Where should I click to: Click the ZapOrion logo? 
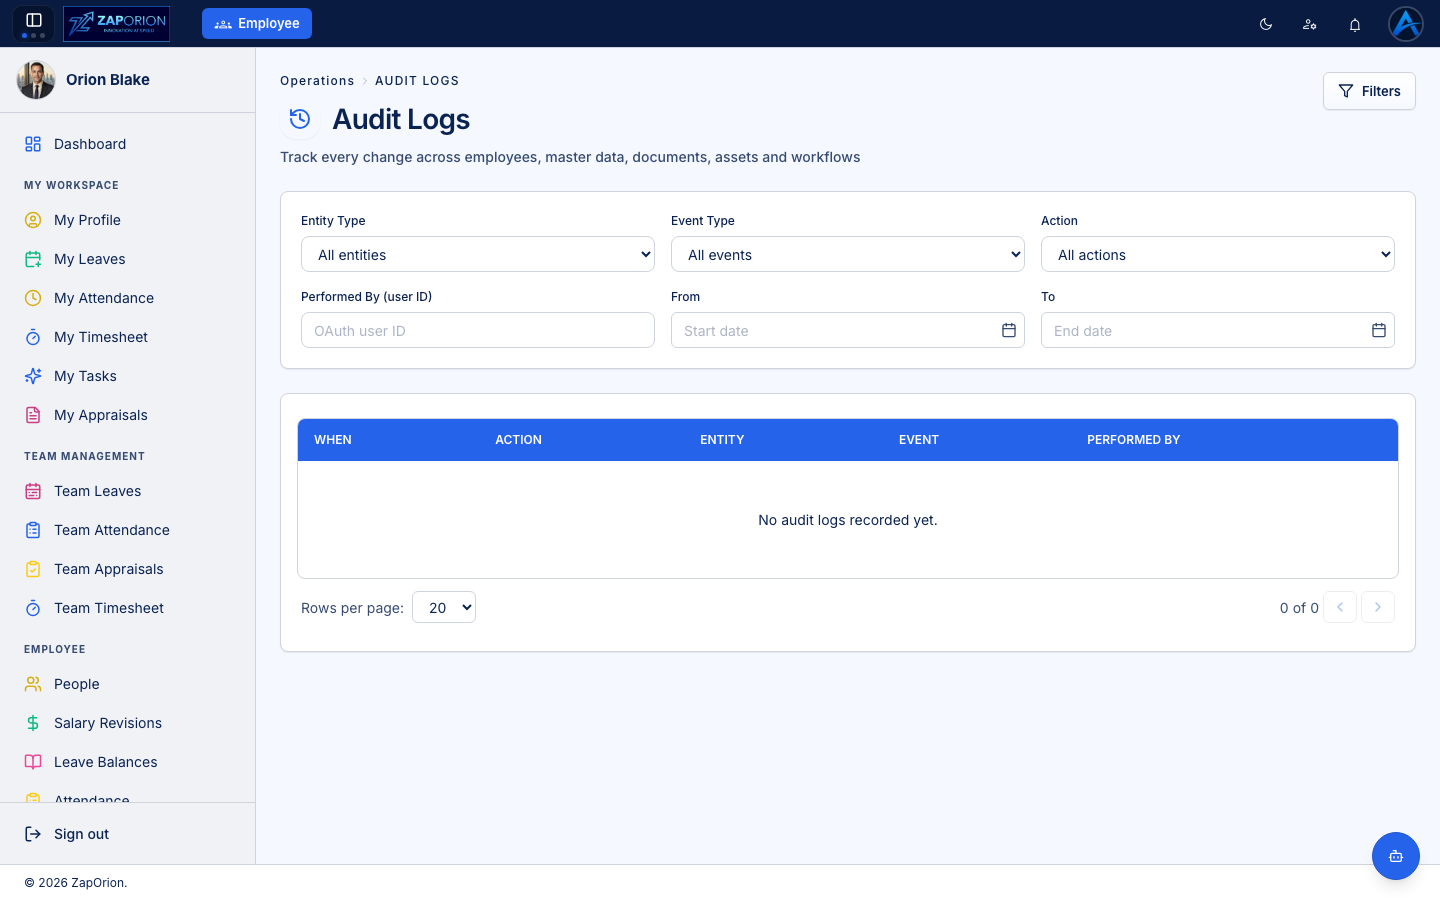click(116, 23)
